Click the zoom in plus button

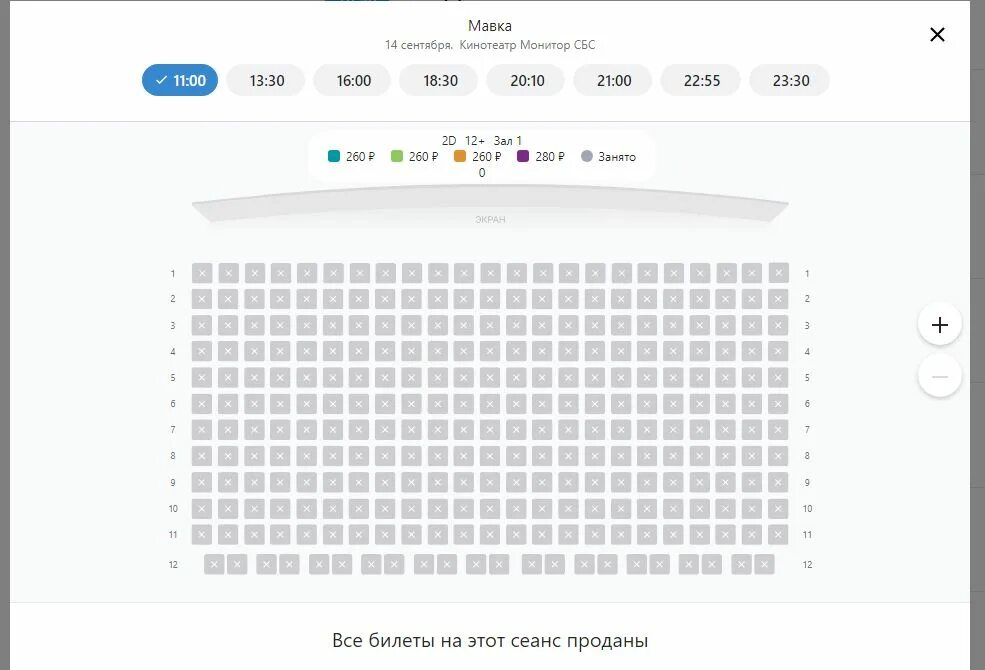tap(939, 325)
